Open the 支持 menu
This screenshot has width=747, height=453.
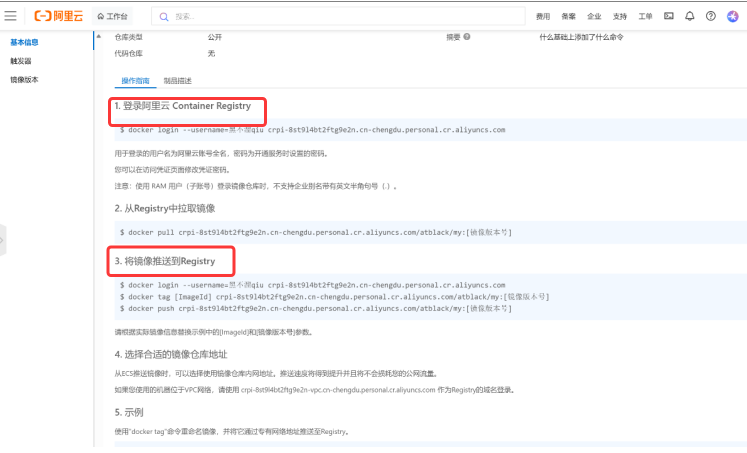click(x=620, y=17)
